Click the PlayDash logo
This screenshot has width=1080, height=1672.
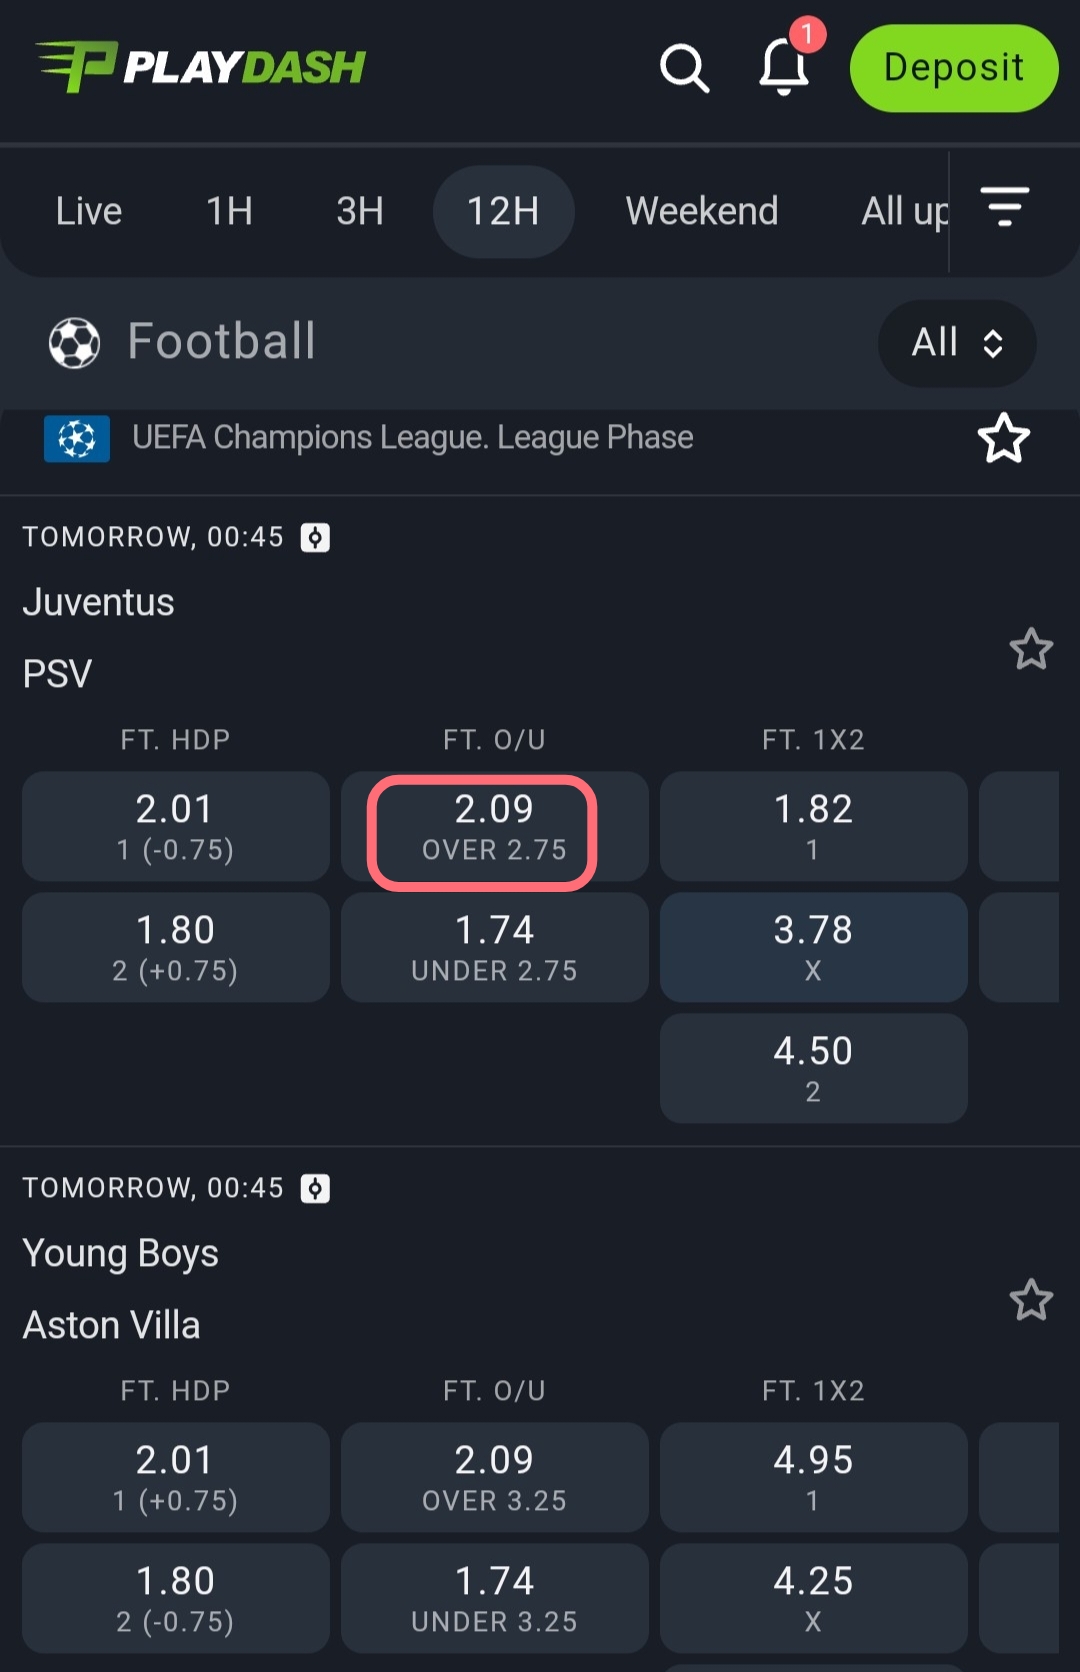[x=201, y=67]
